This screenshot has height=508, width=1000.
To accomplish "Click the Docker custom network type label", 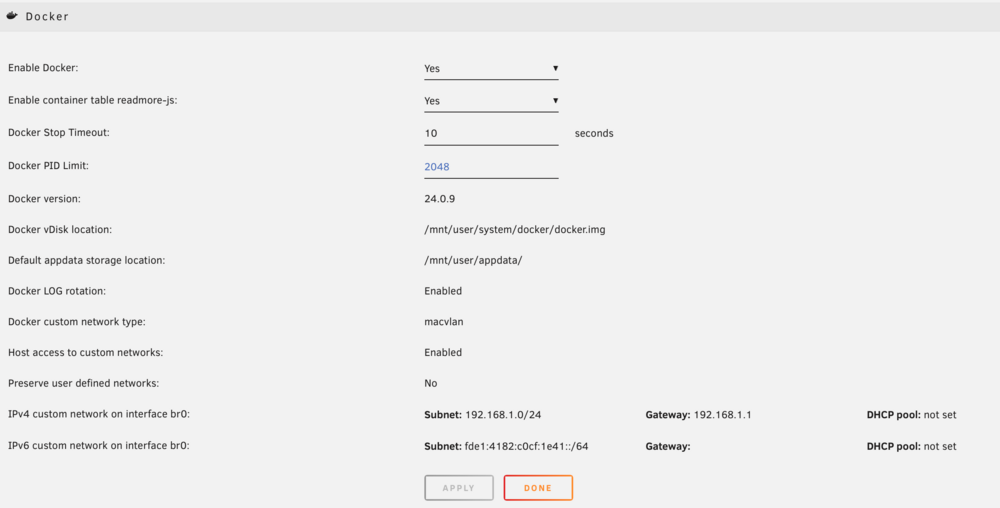I will point(77,322).
